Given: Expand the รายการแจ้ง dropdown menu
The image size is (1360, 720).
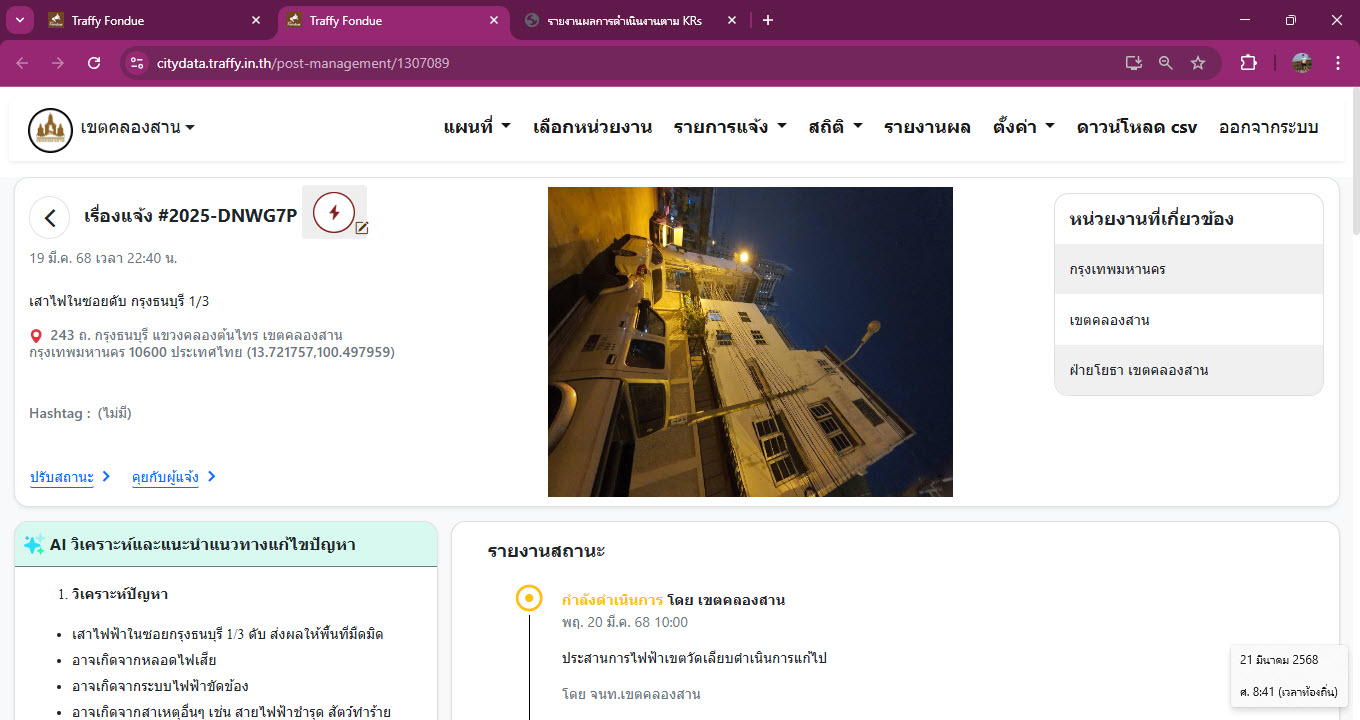Looking at the screenshot, I should pos(730,127).
